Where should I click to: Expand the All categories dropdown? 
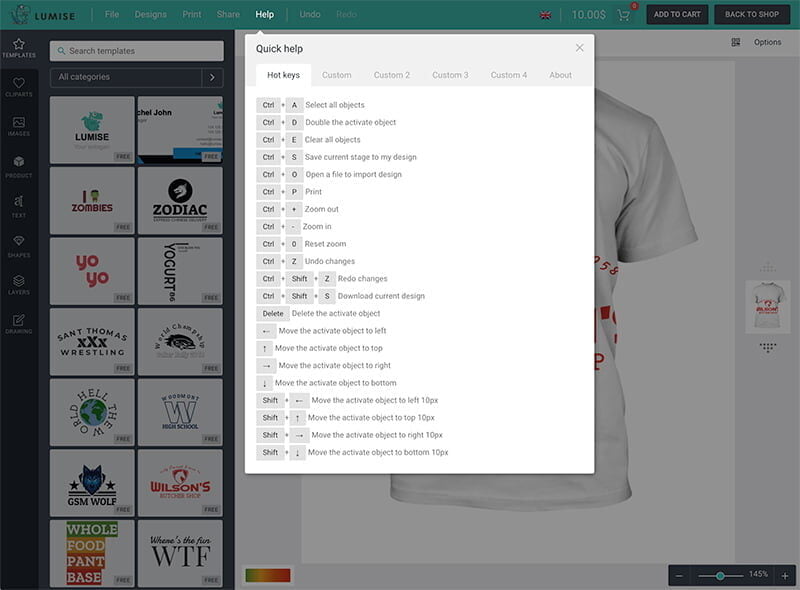pos(213,77)
